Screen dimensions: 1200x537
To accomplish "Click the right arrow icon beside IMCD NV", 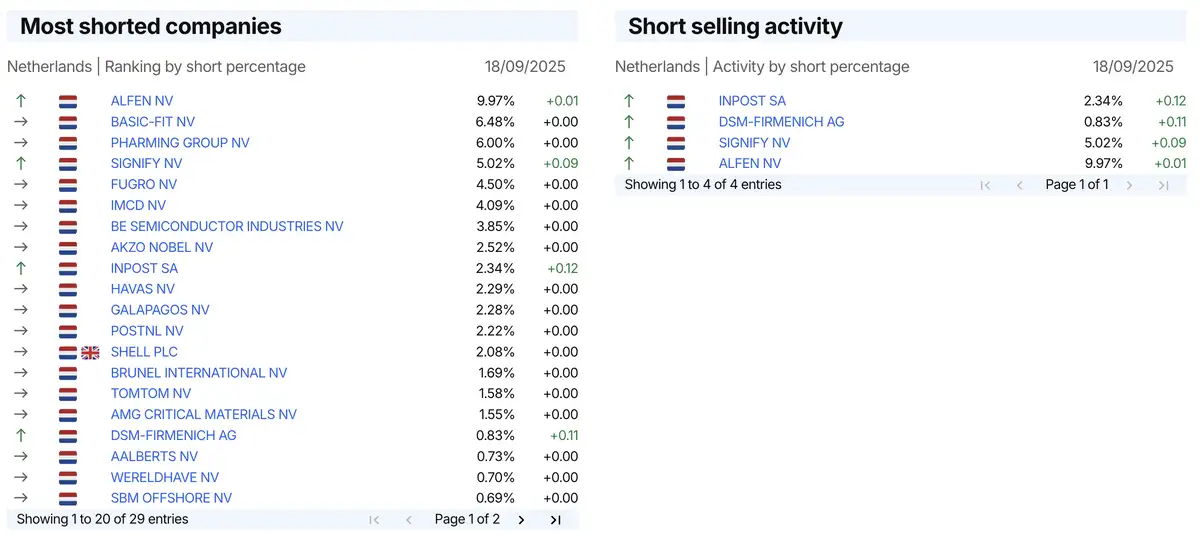I will pyautogui.click(x=21, y=206).
